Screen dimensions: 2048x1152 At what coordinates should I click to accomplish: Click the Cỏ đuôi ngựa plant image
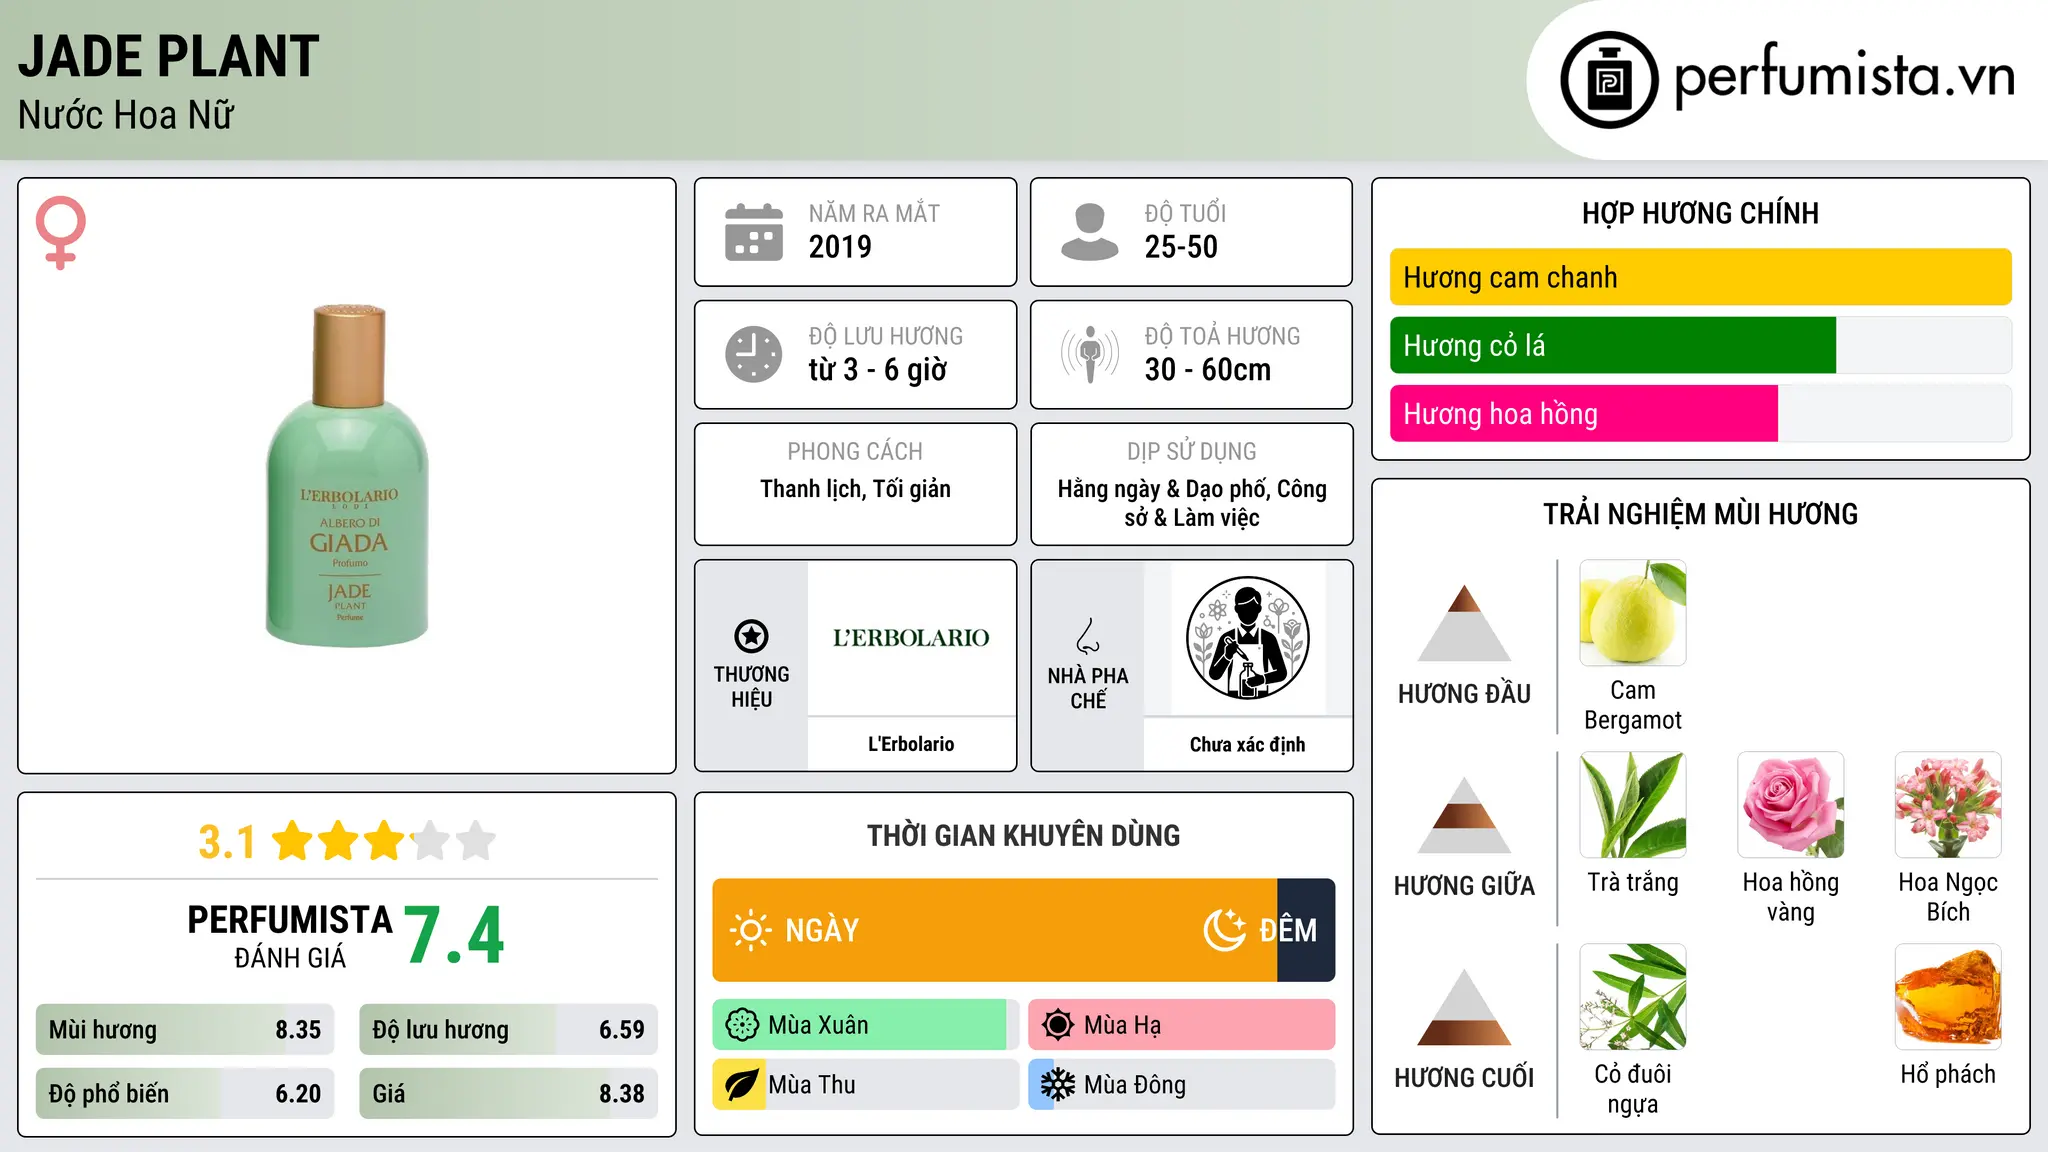1633,997
